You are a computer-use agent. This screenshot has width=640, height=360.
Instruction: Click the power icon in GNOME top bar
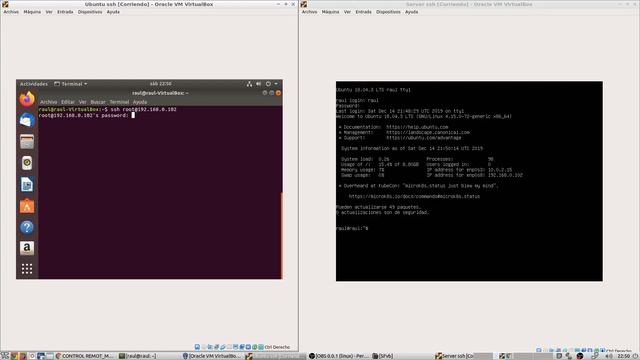pyautogui.click(x=268, y=84)
